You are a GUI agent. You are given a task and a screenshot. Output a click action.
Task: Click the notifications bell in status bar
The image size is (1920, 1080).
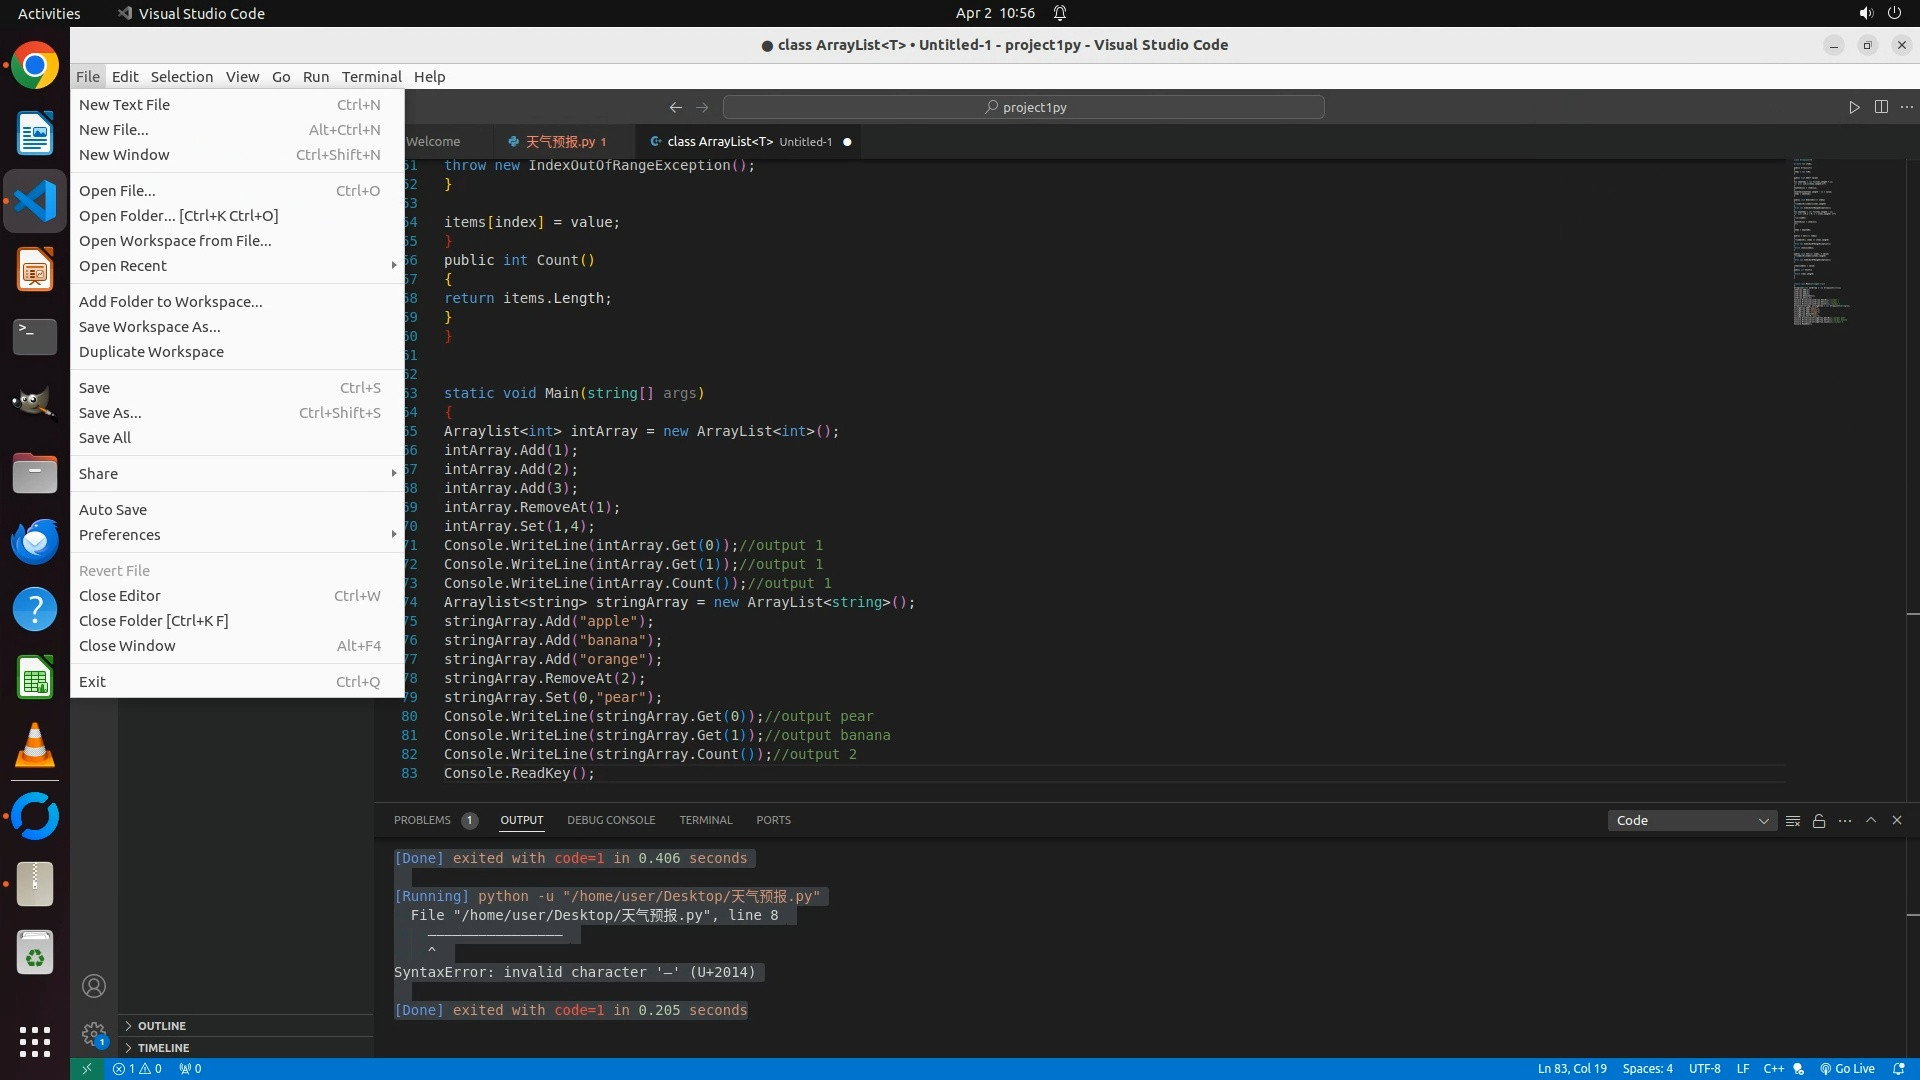tap(1899, 1069)
